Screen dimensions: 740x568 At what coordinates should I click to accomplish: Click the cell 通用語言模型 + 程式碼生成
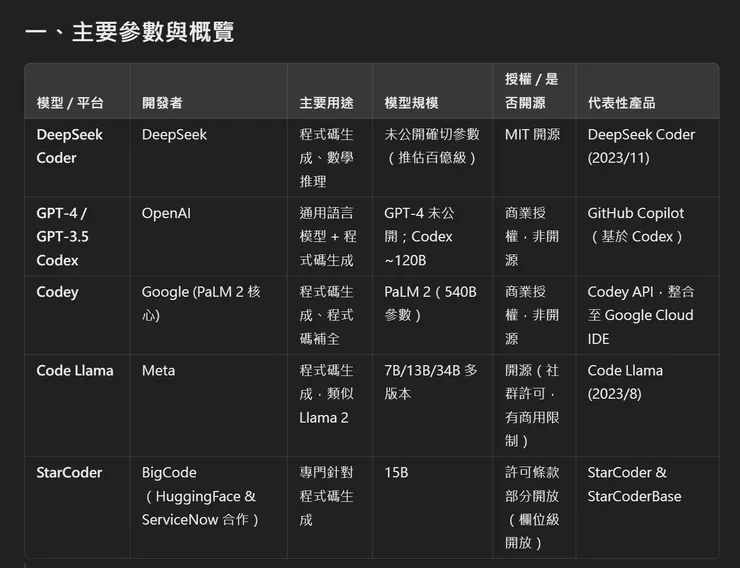click(328, 236)
